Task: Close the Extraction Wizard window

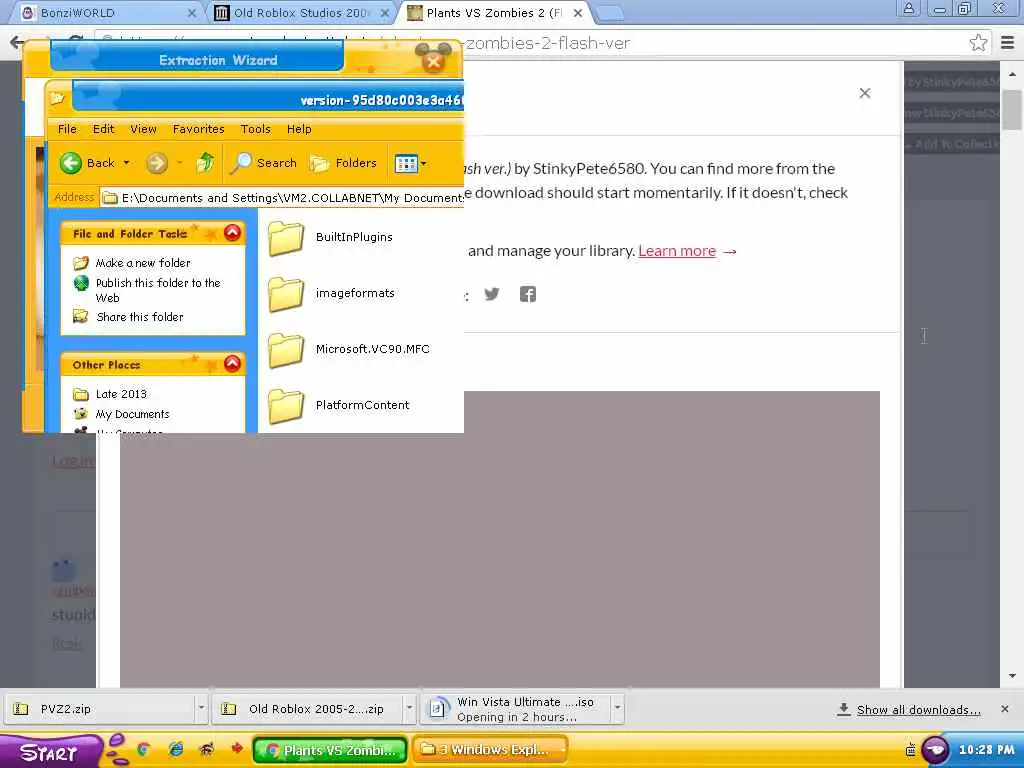Action: click(x=433, y=62)
